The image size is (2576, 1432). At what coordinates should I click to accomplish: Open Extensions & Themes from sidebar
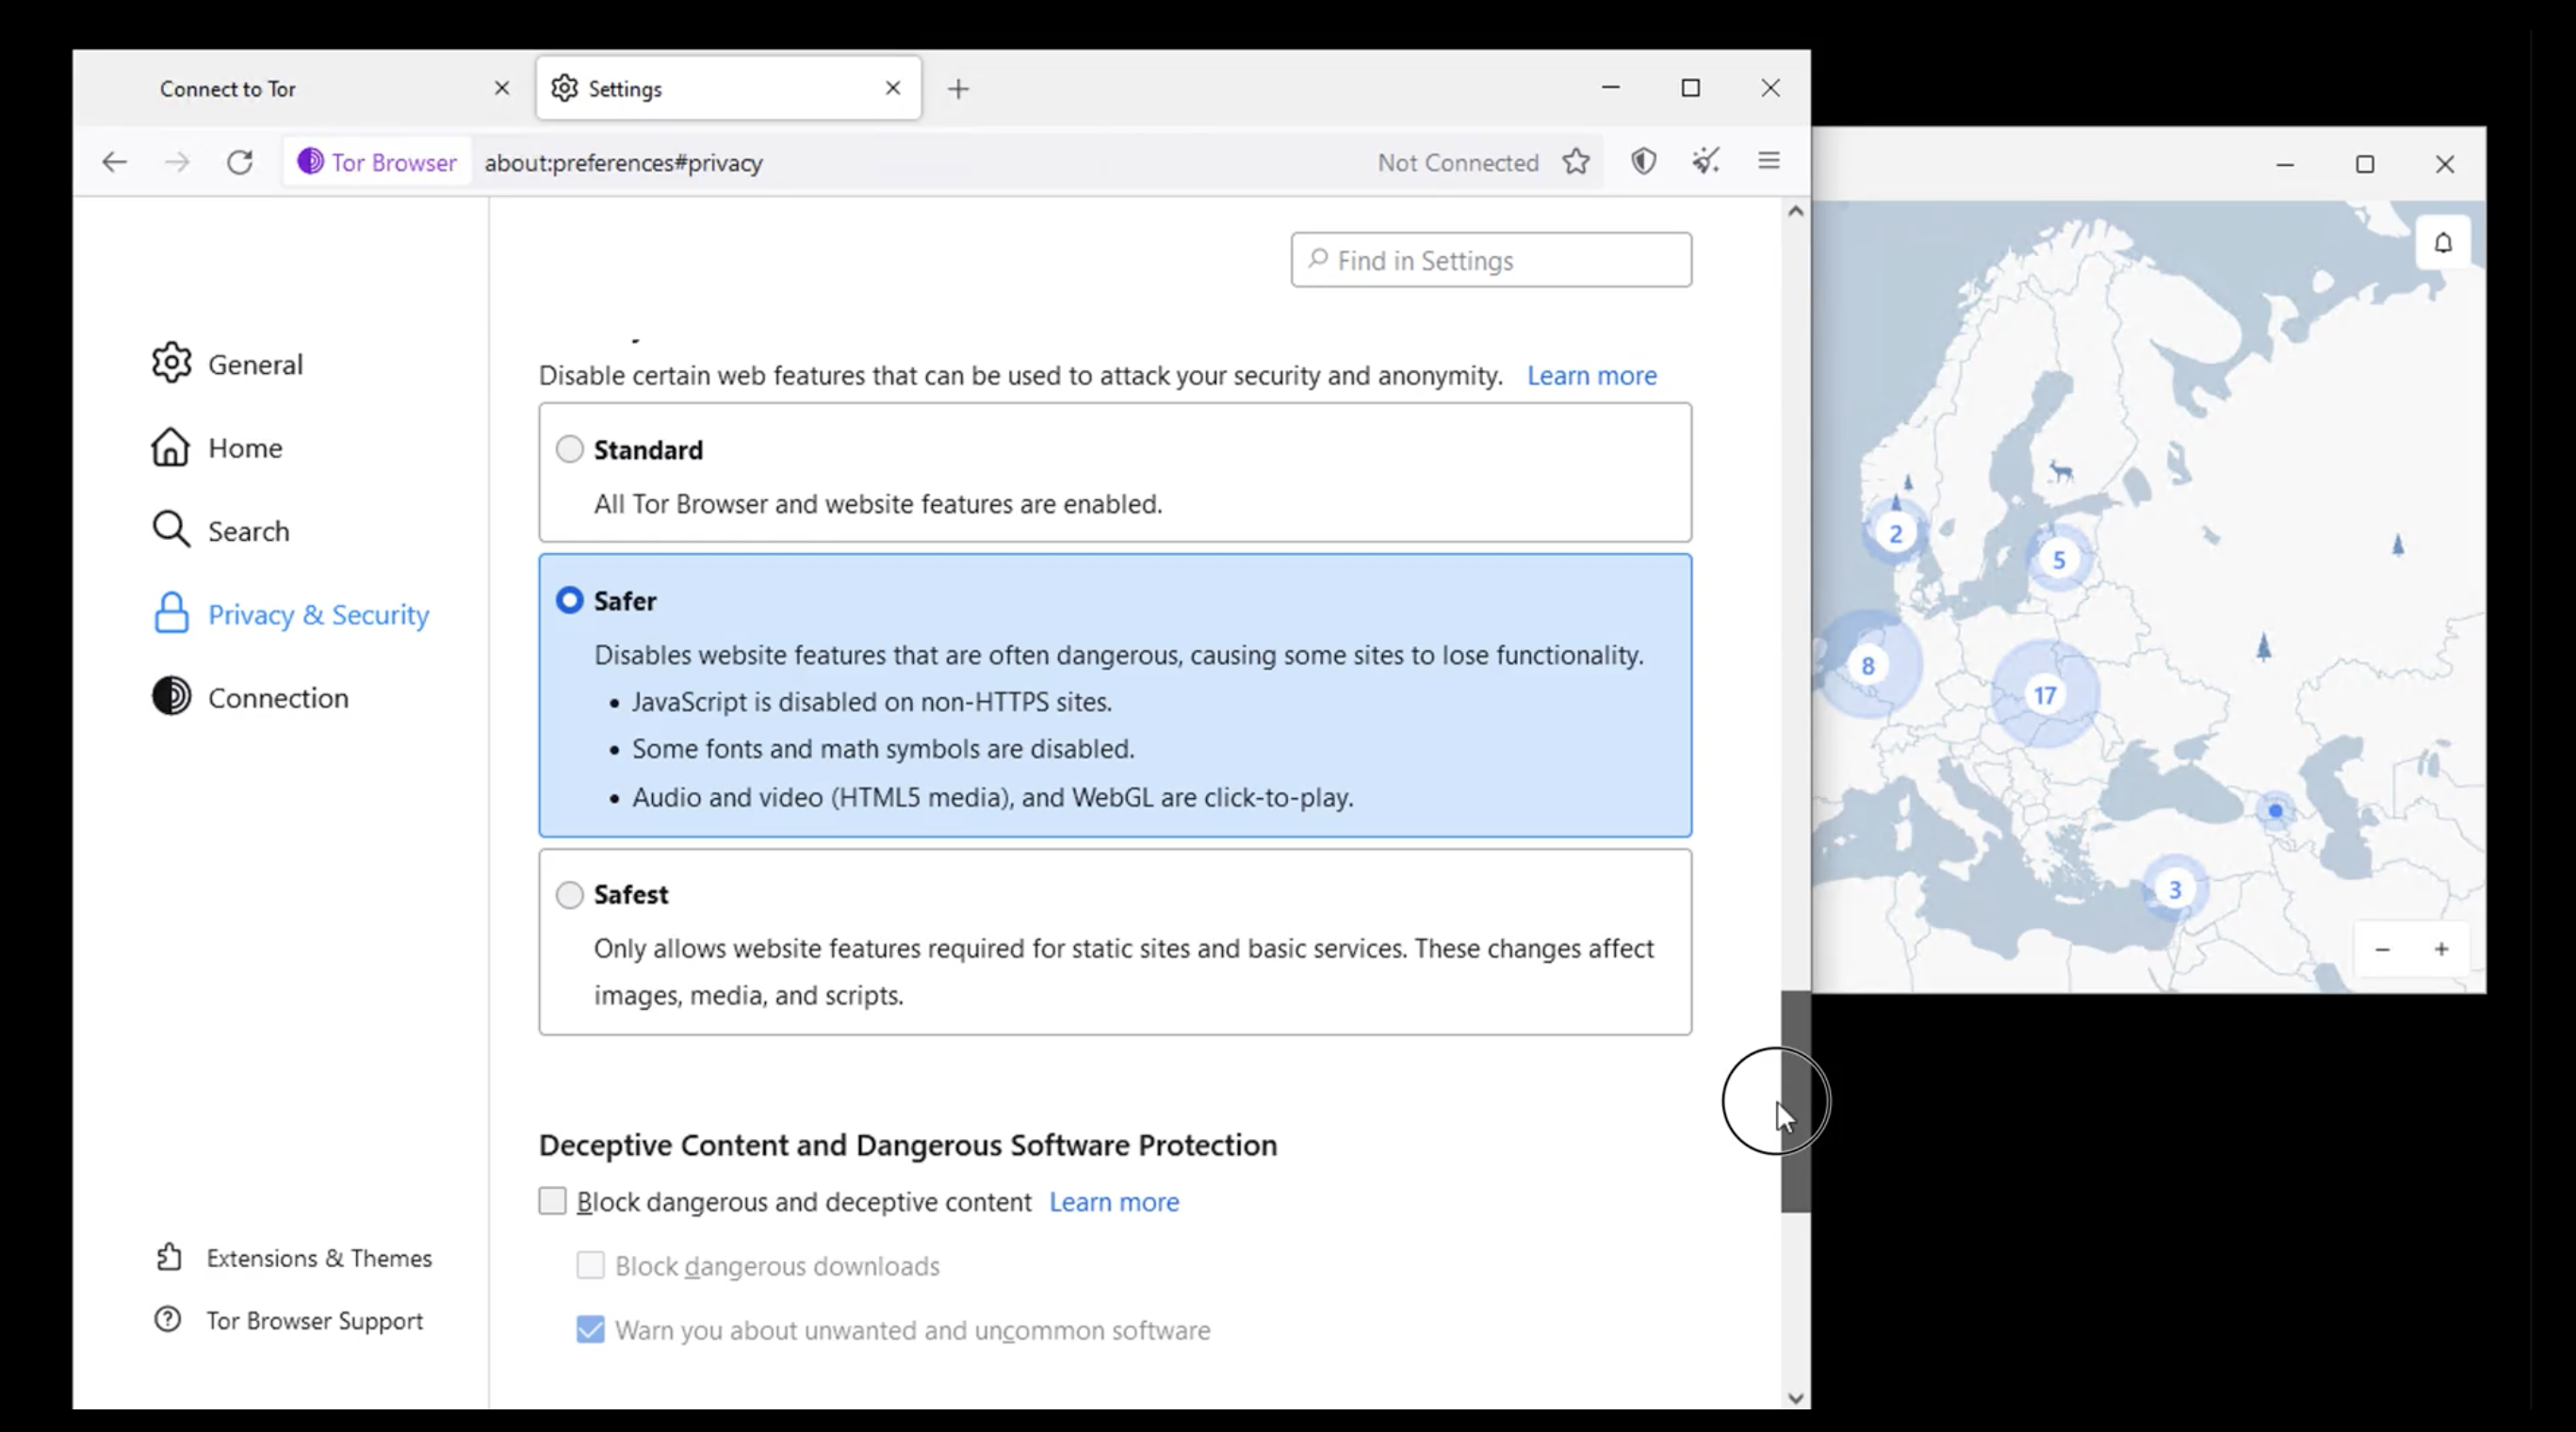[320, 1258]
